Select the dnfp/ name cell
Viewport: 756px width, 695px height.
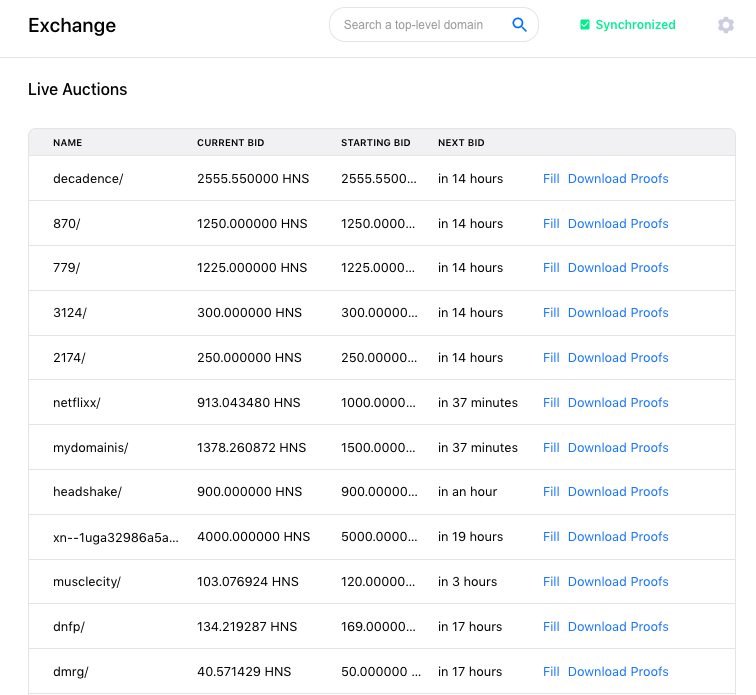(68, 627)
